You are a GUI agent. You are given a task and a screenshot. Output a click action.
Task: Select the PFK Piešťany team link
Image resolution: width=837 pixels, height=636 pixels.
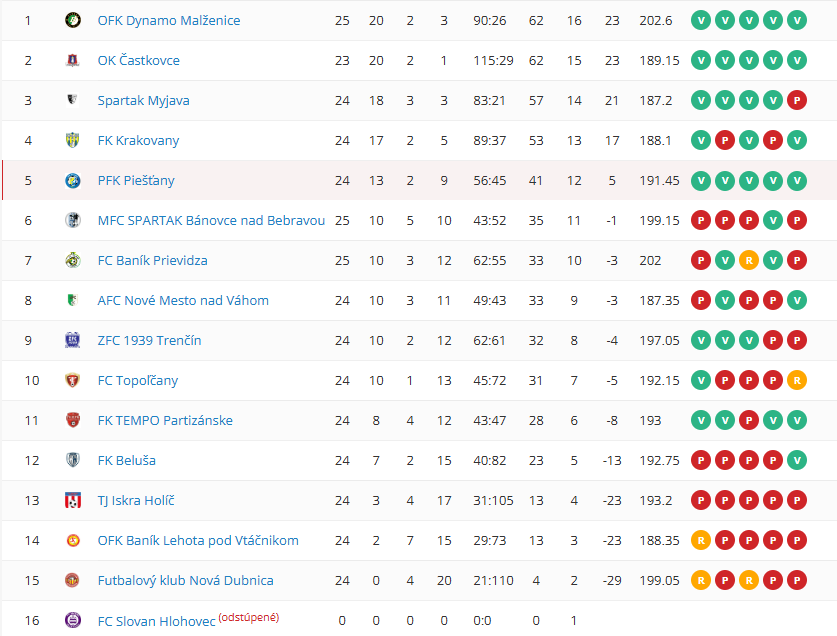[136, 180]
